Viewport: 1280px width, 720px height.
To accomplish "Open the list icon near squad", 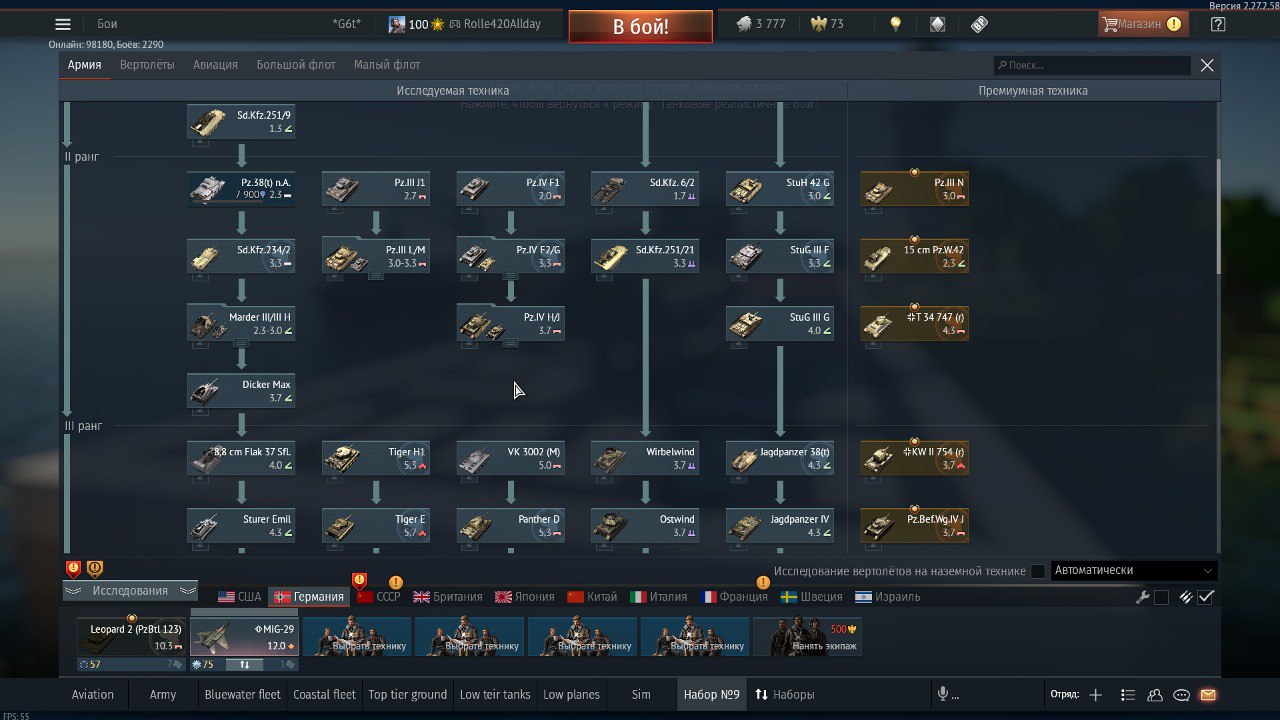I will 1128,694.
